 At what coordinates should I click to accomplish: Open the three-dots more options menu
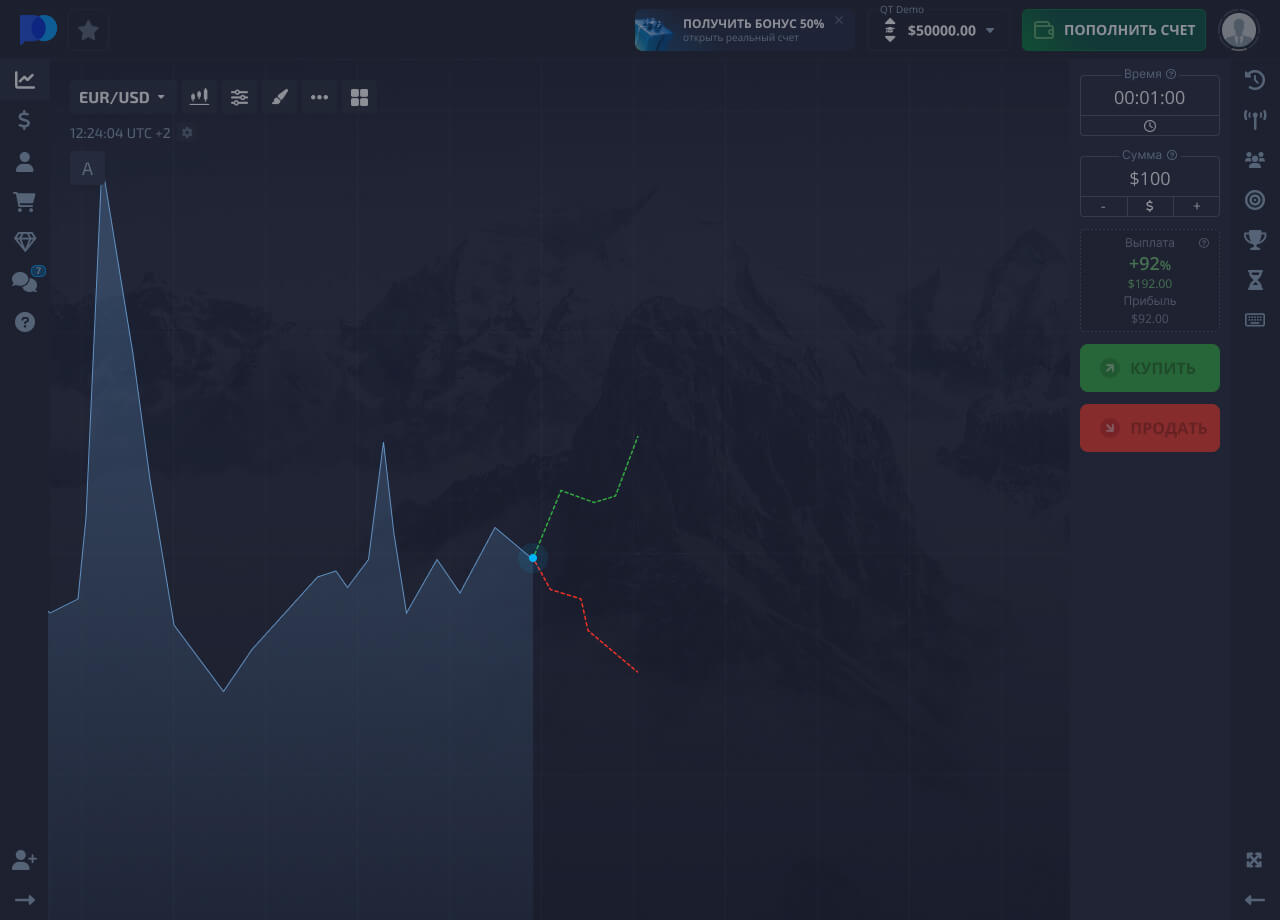point(319,97)
